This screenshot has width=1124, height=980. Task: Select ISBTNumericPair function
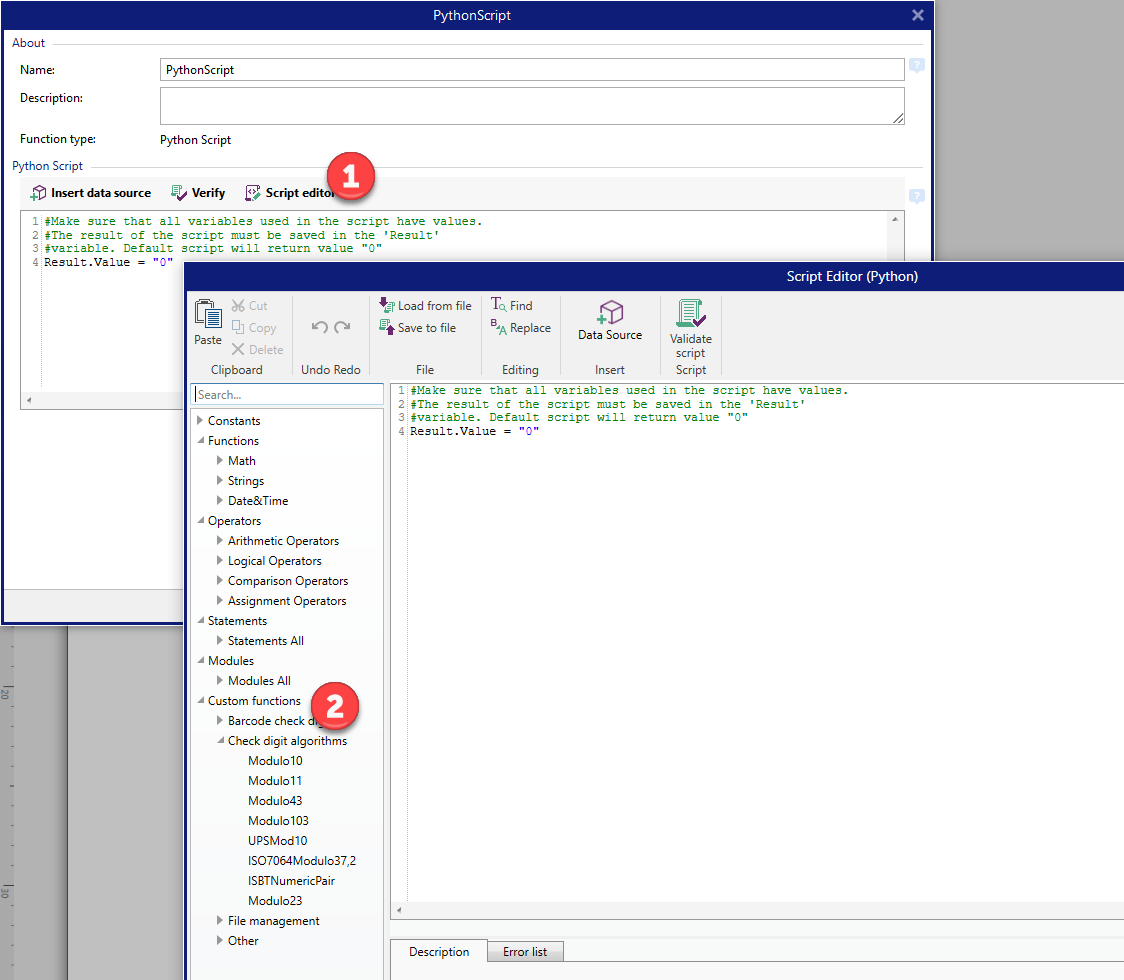[x=291, y=881]
